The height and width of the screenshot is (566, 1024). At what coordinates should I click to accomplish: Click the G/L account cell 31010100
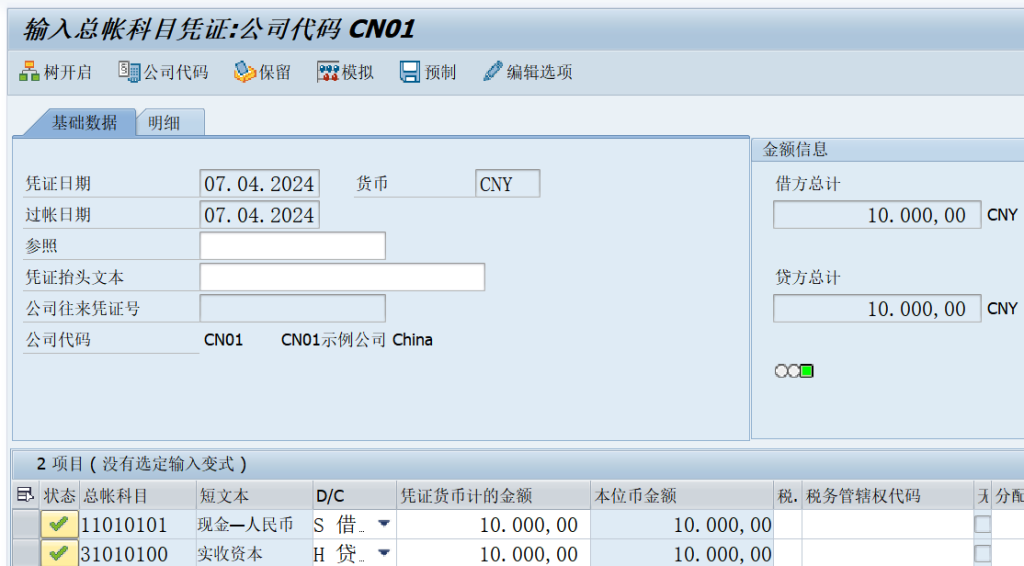pos(137,554)
